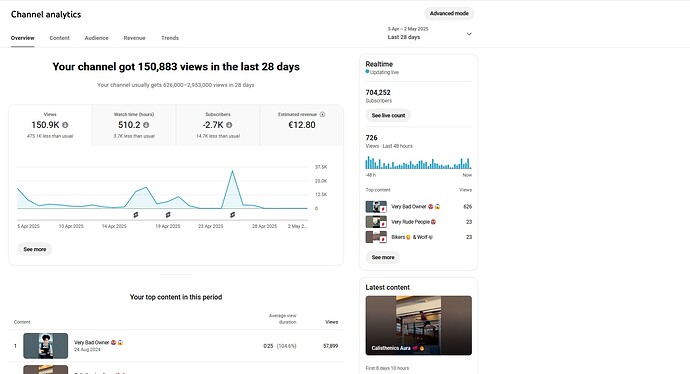Click See live count button
690x374 pixels.
click(388, 115)
